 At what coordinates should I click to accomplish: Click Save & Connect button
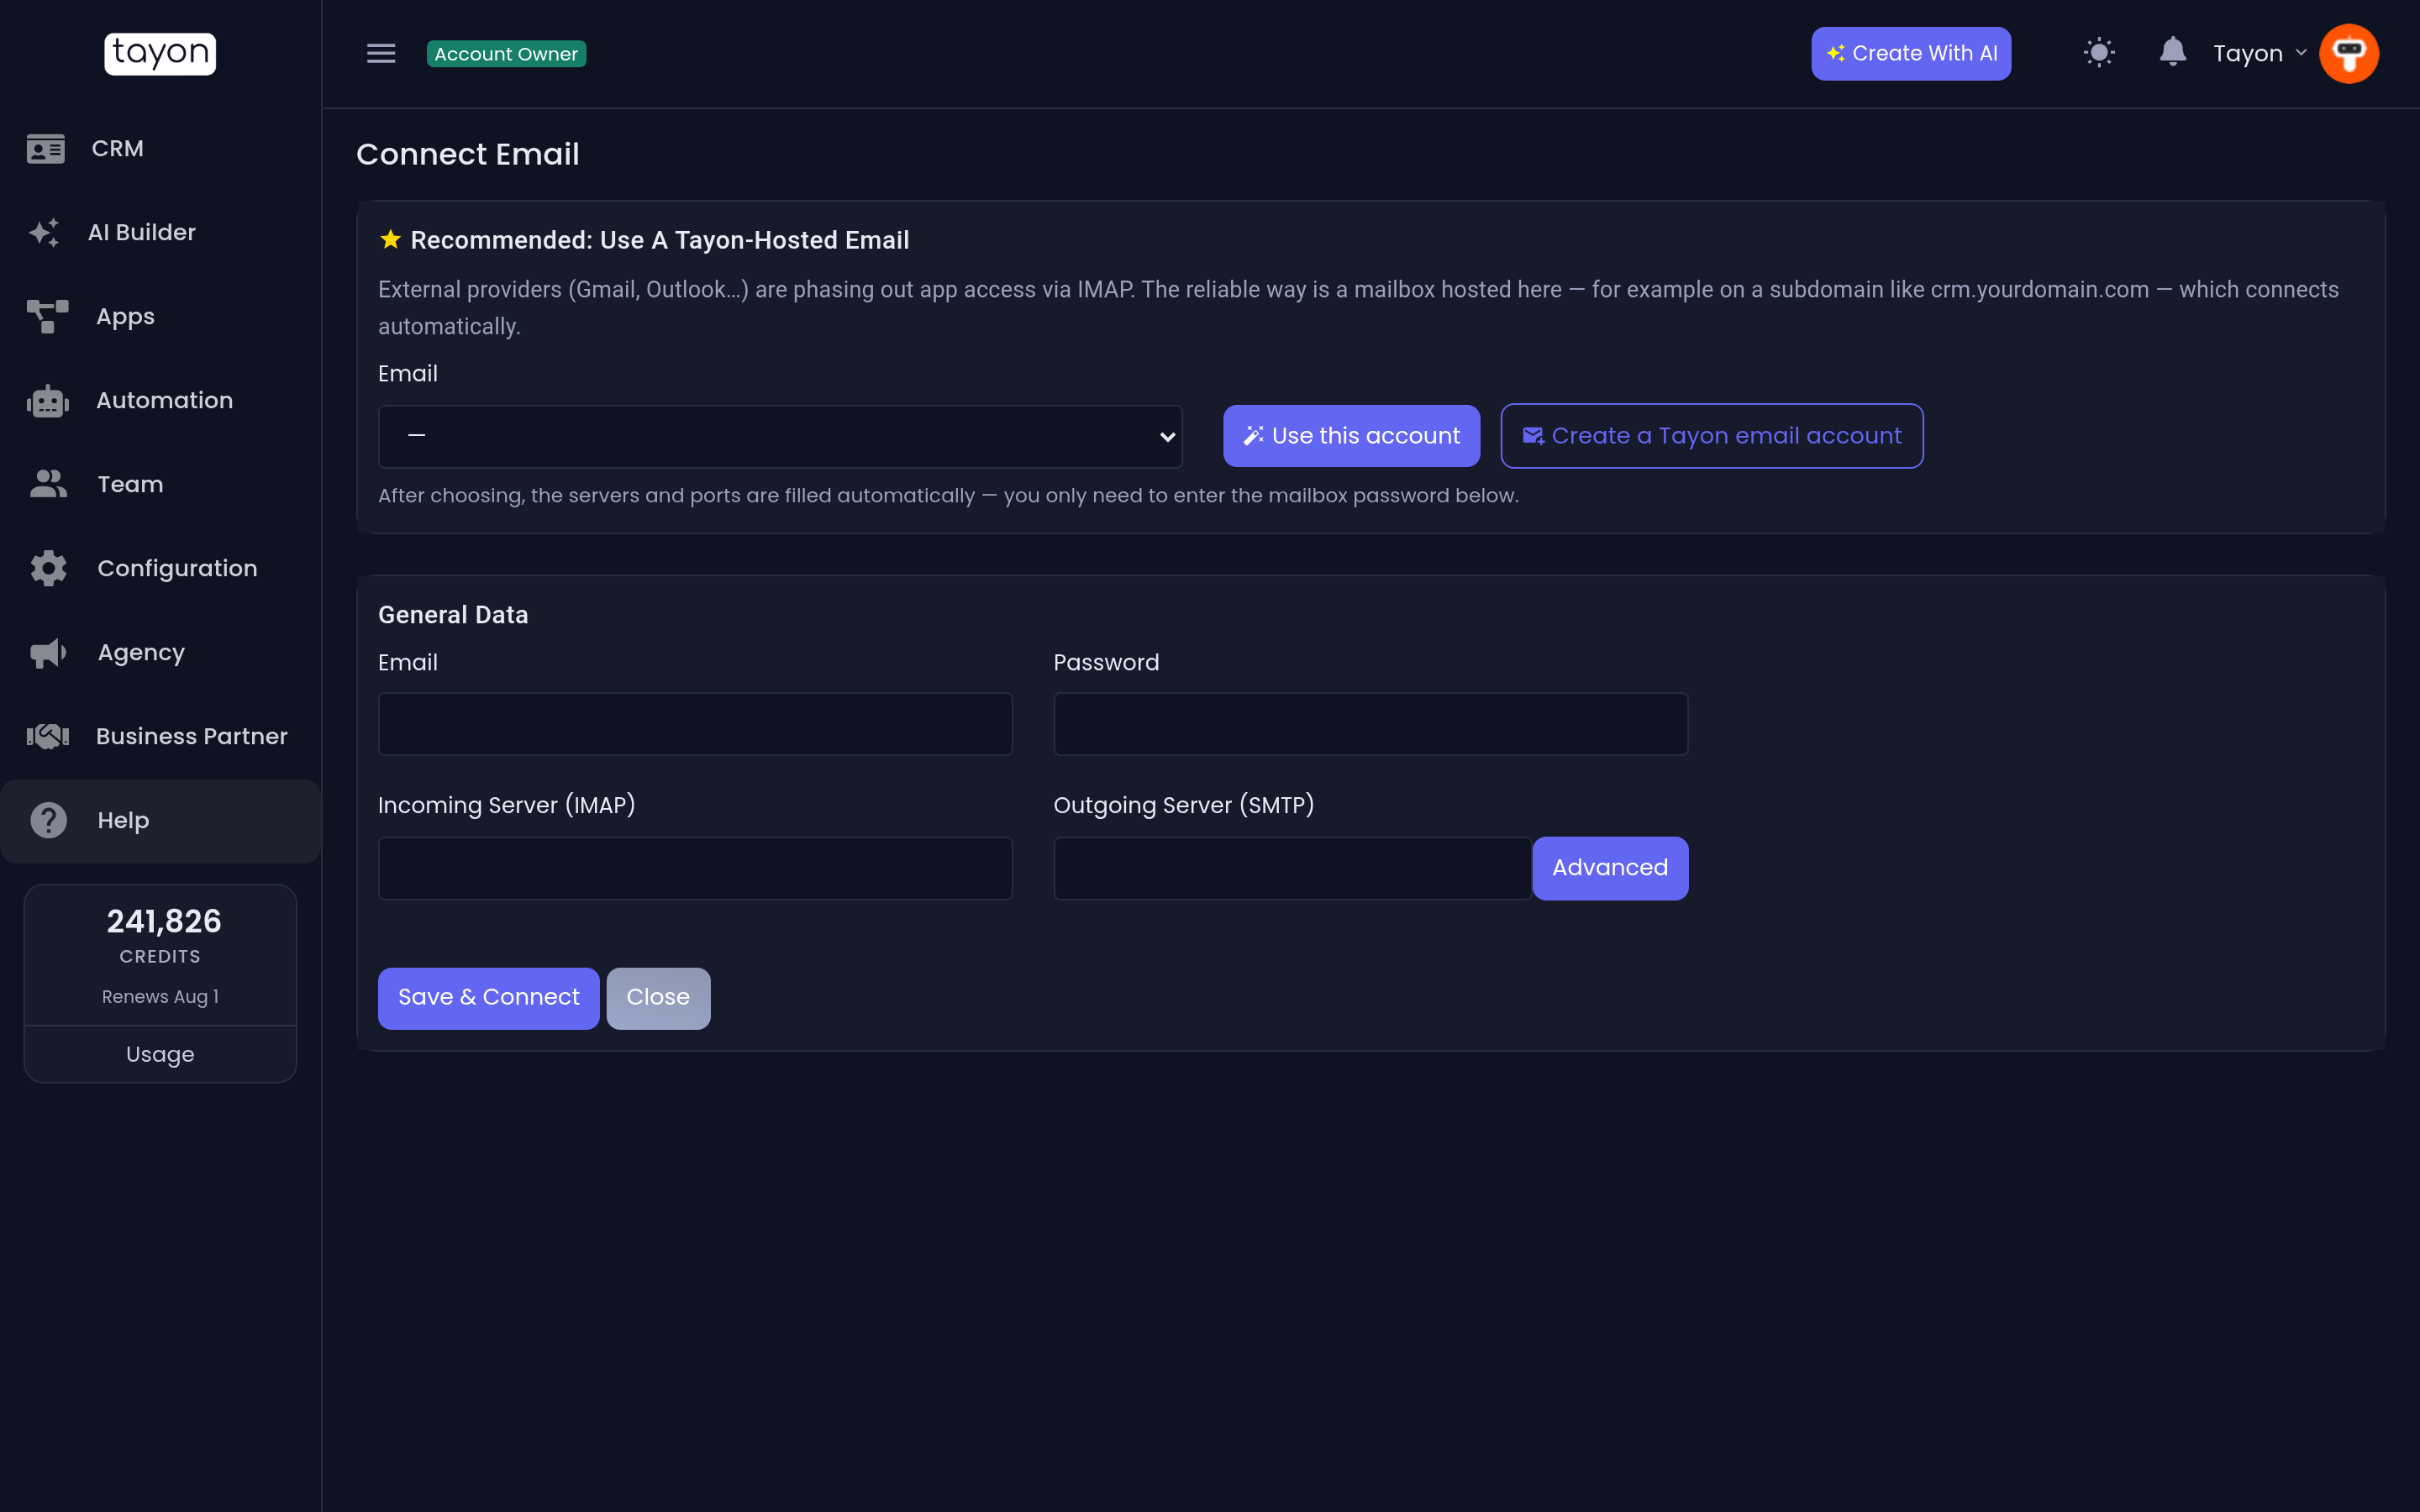[488, 998]
